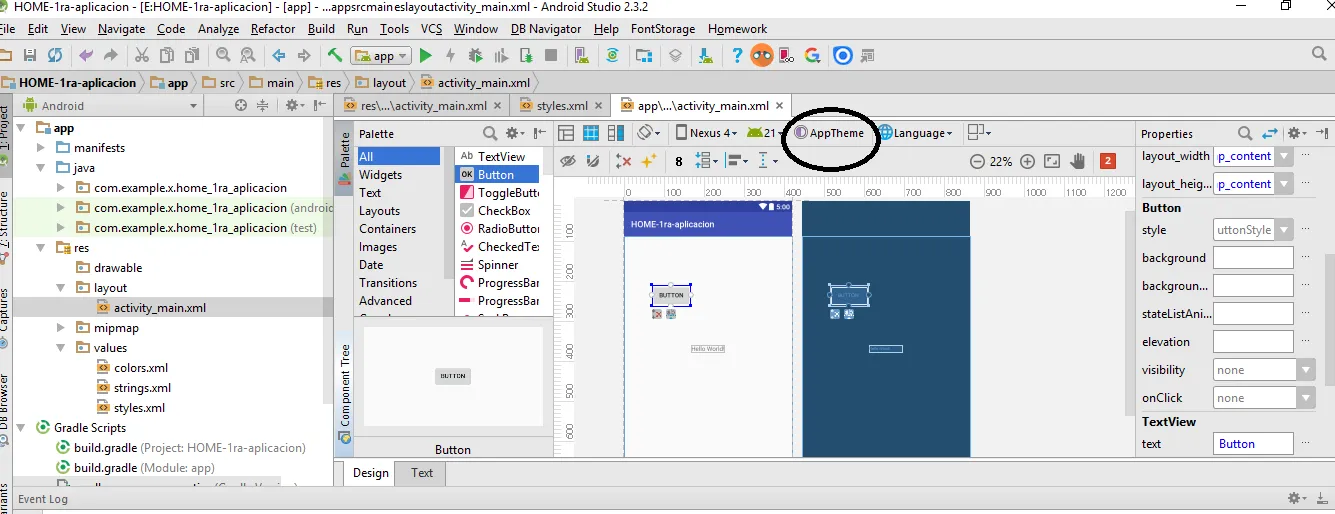This screenshot has height=514, width=1335.
Task: Open the Nexus 4 device dropdown
Action: coord(706,133)
